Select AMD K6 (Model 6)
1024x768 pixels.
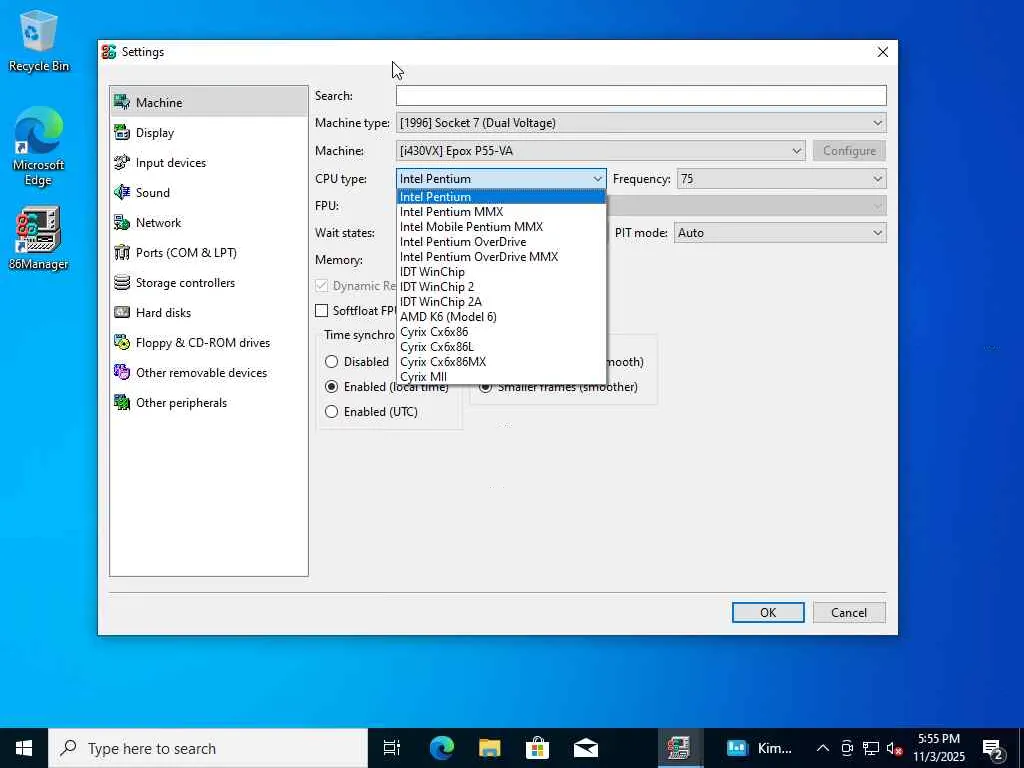[501, 317]
